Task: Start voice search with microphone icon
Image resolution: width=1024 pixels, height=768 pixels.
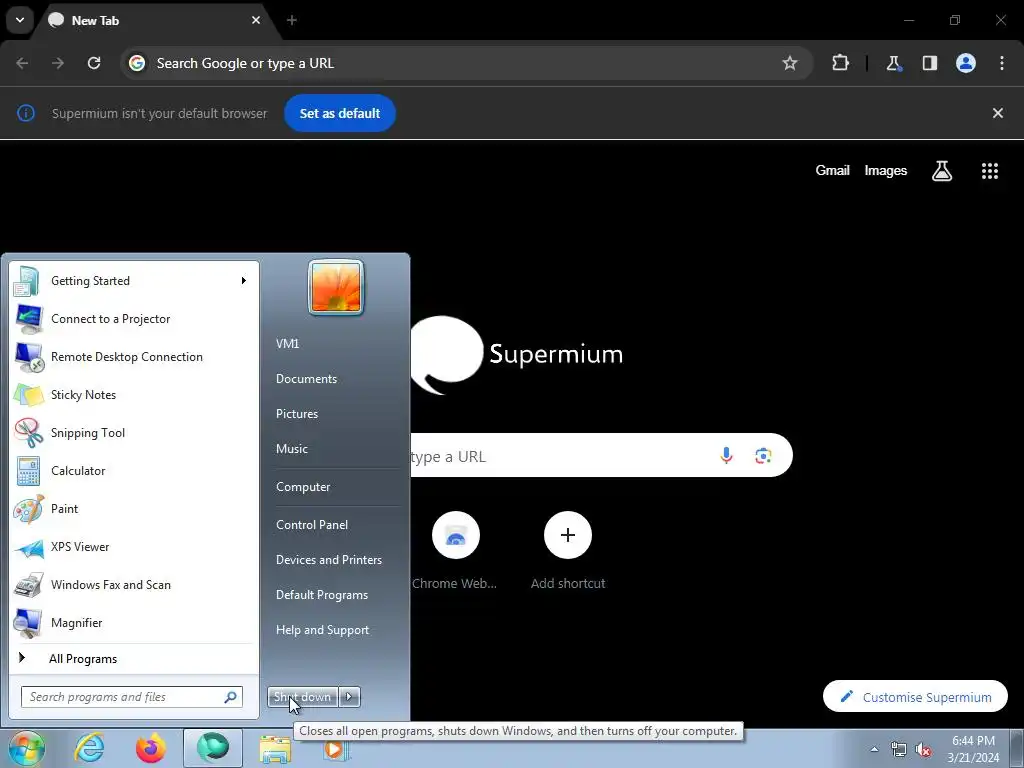Action: 726,455
